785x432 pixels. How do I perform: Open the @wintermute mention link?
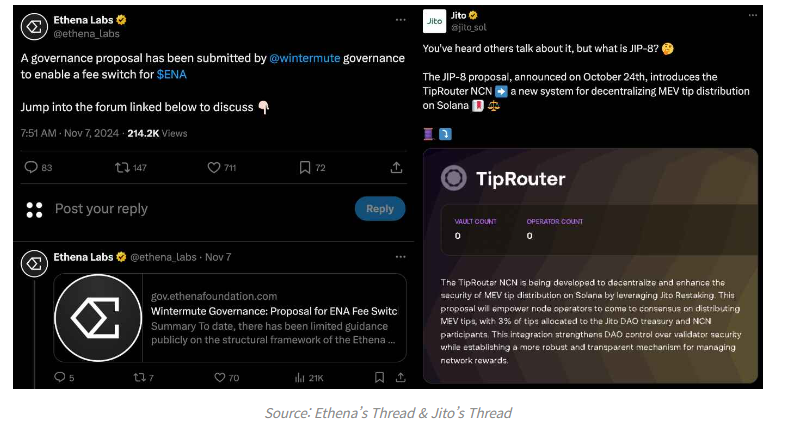pos(307,58)
